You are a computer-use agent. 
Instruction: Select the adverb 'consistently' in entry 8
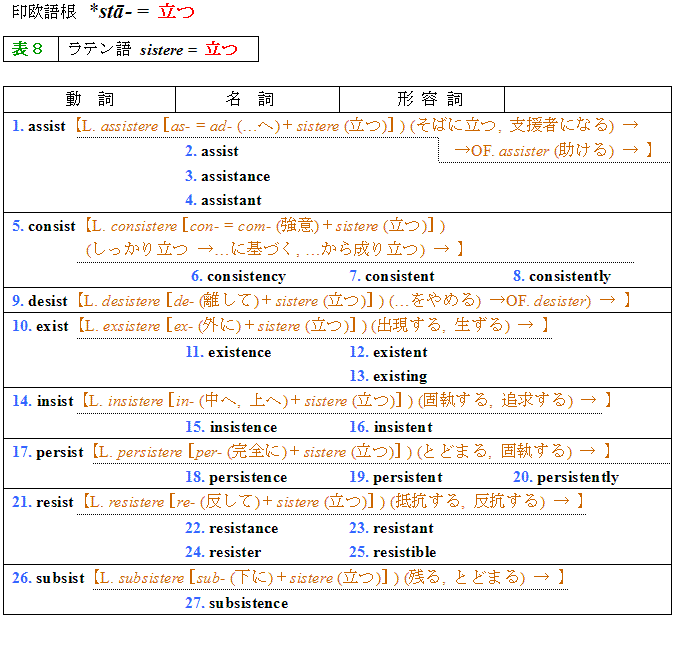[x=569, y=276]
